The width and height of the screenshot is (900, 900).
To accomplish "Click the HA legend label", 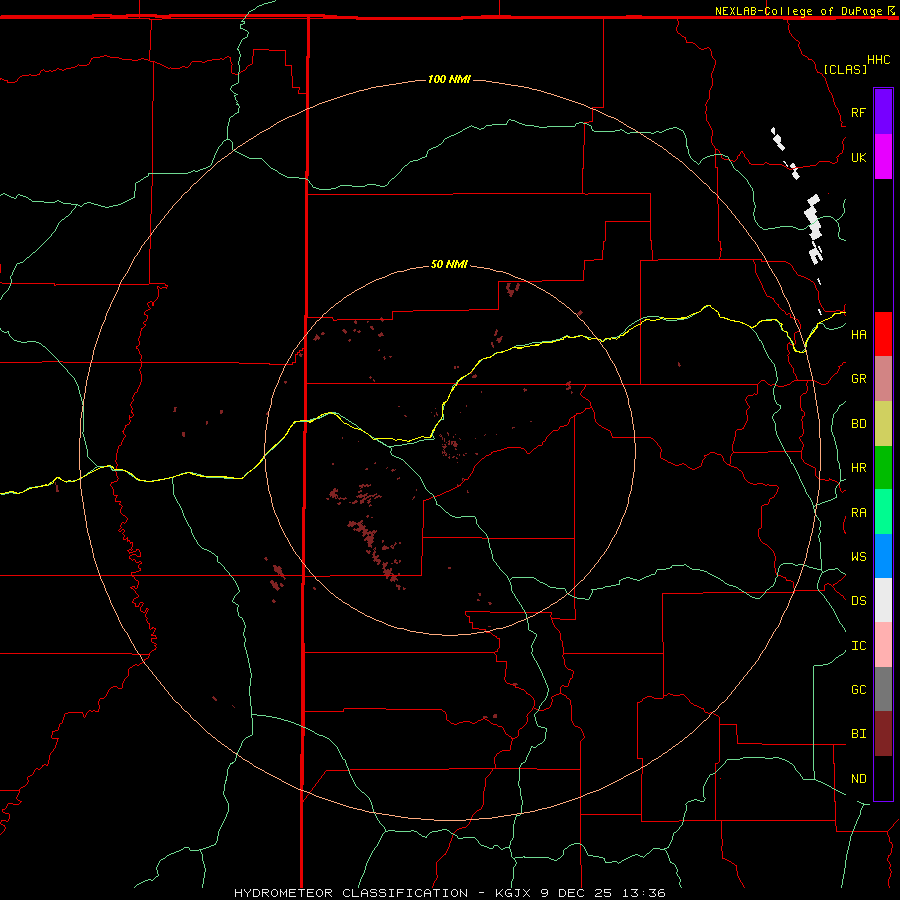I will coord(858,334).
